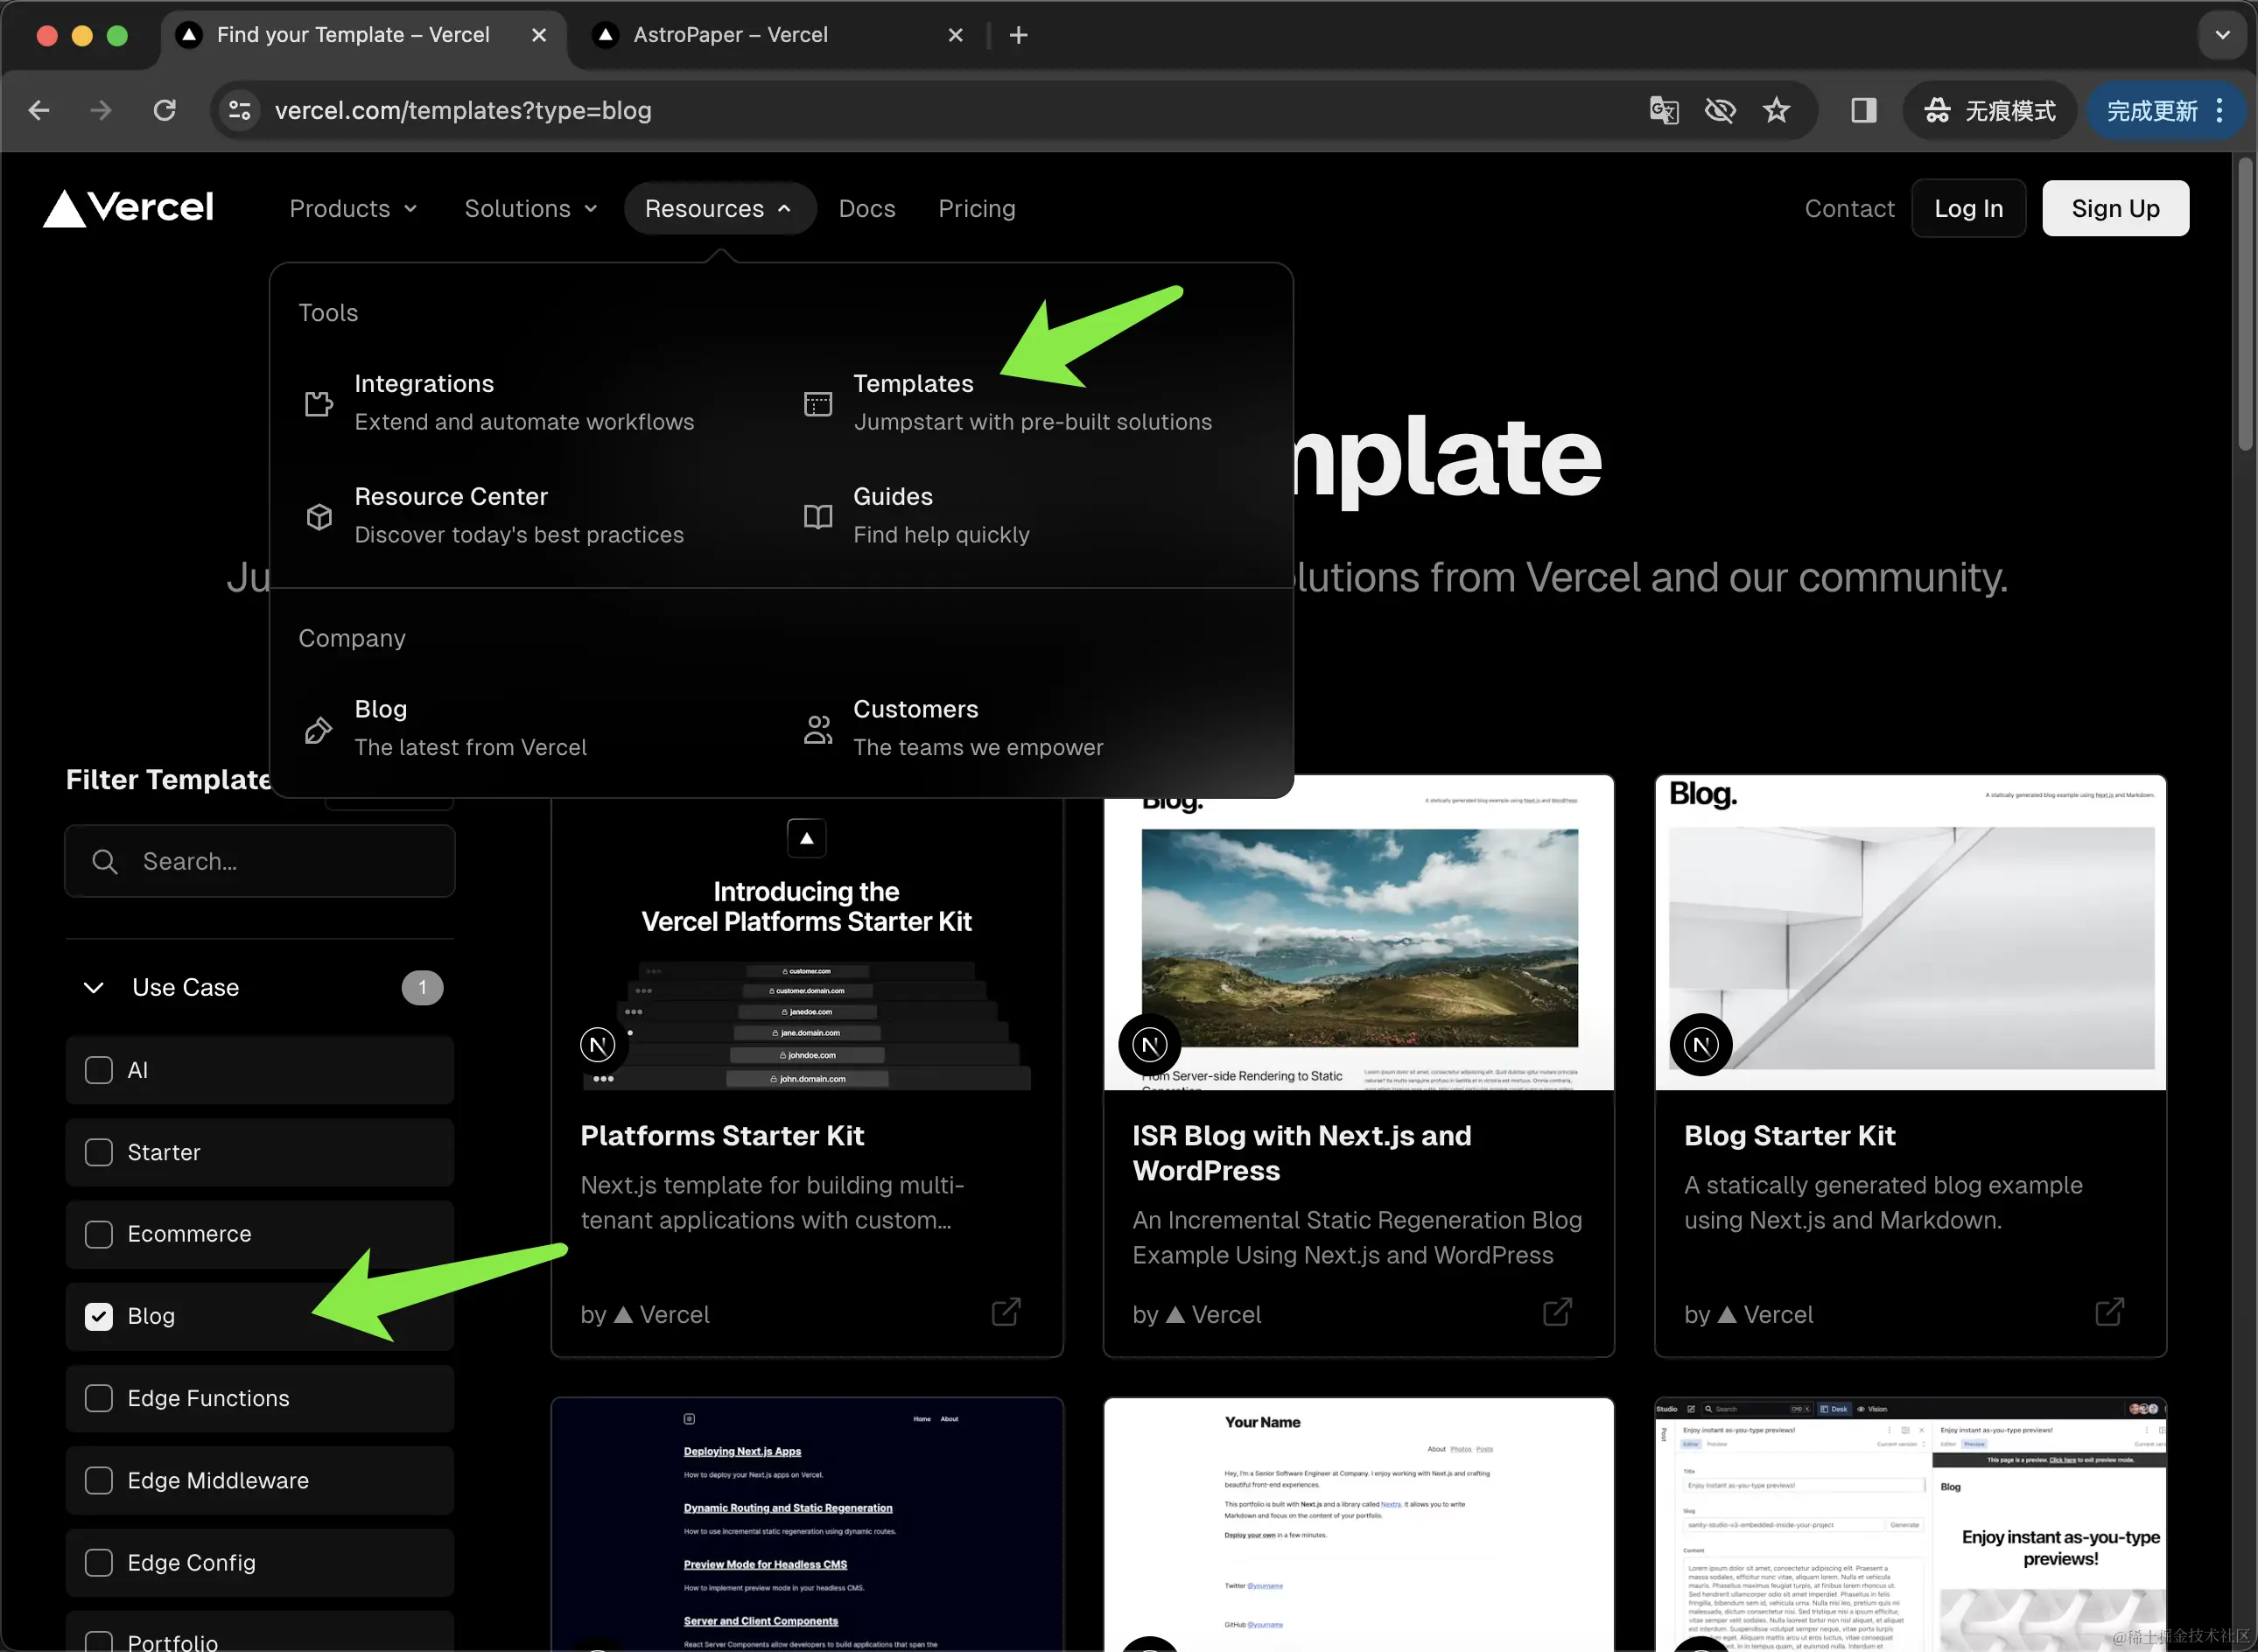Expand the Products dropdown menu
The image size is (2258, 1652).
coord(353,208)
